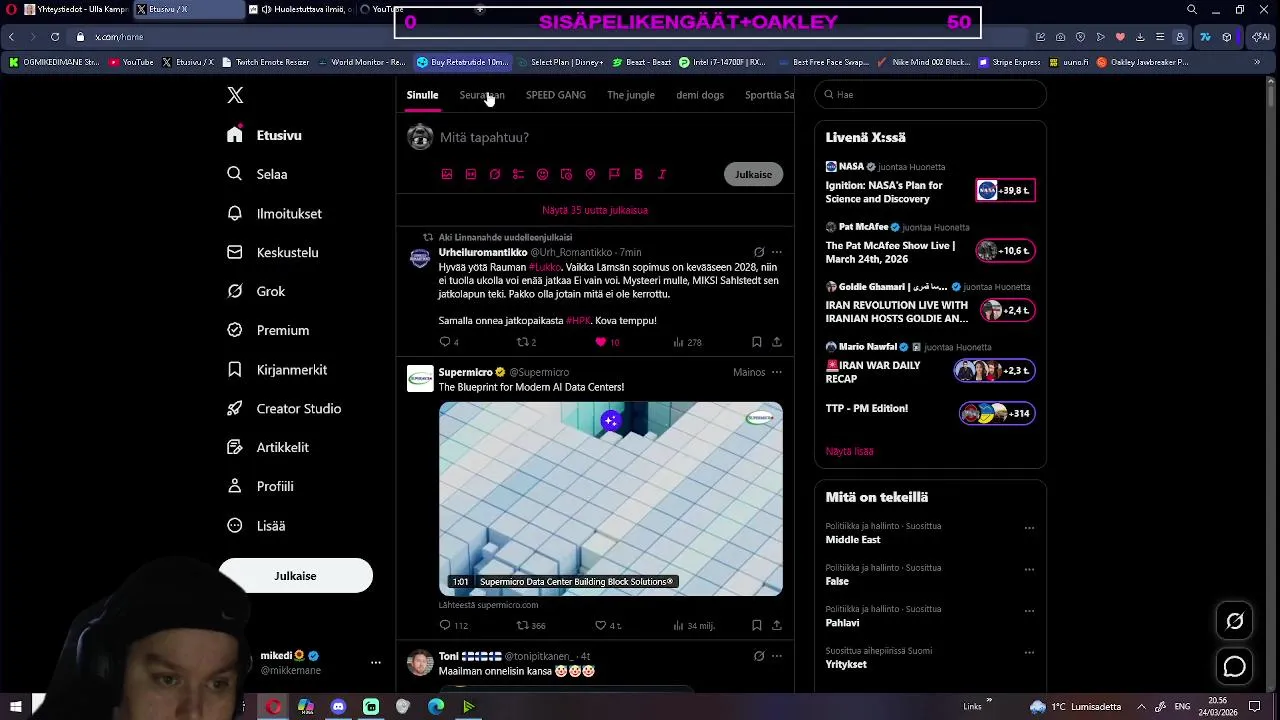This screenshot has width=1280, height=720.
Task: Tag location with the pin icon
Action: 590,174
